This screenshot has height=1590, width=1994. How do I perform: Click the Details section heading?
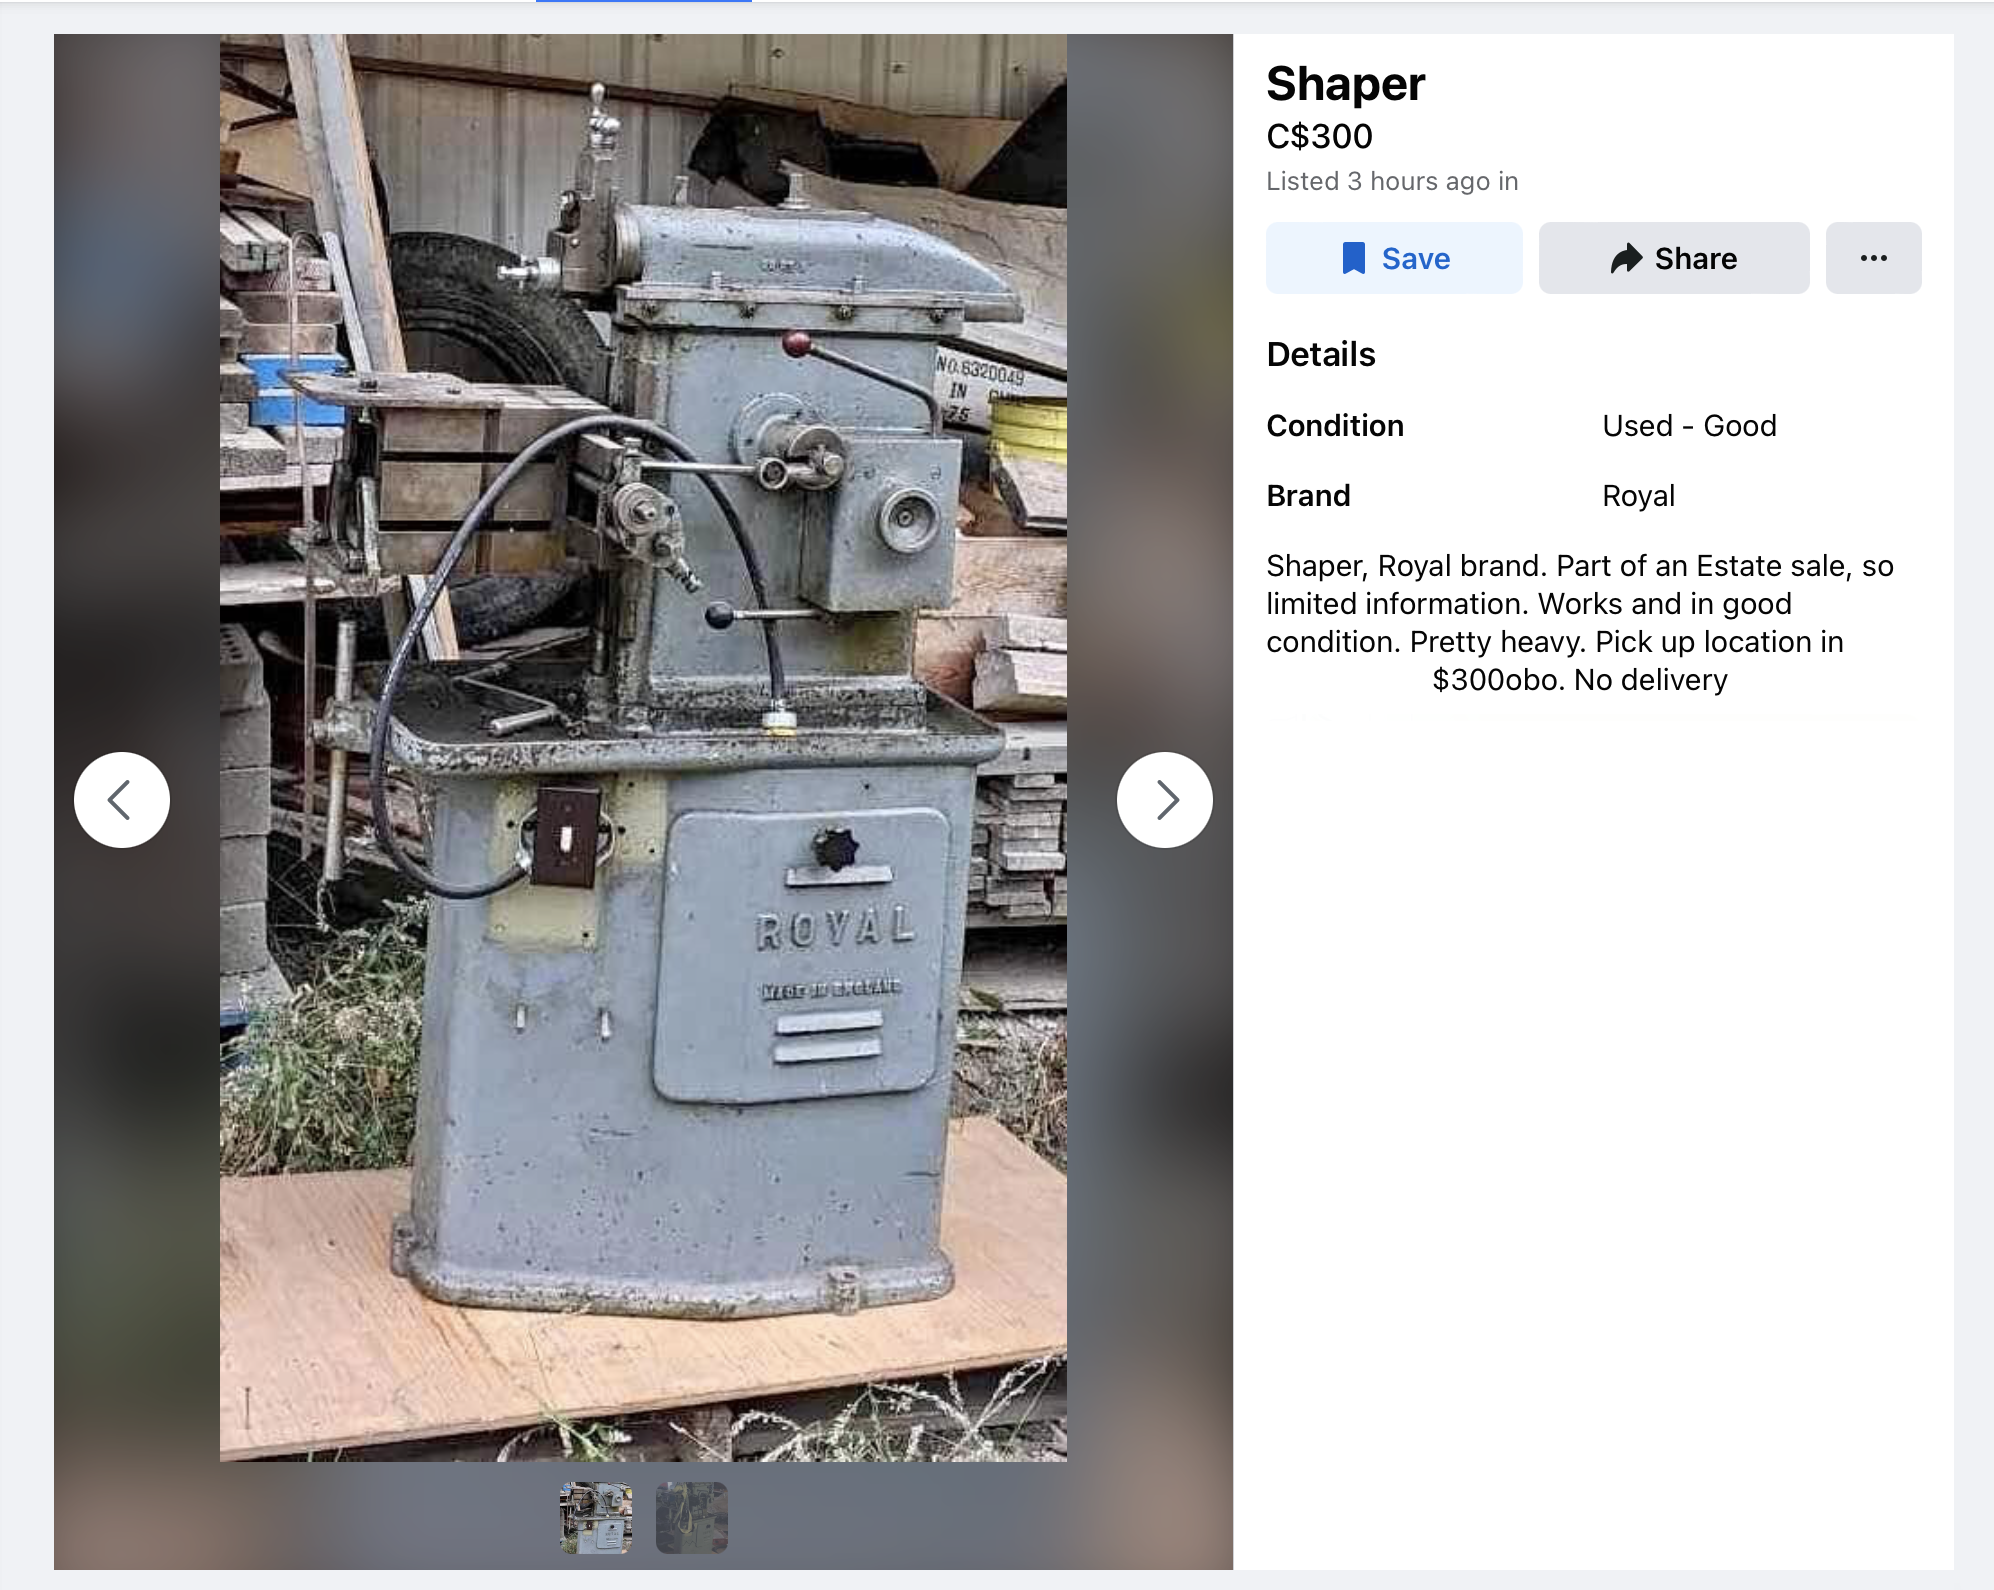pos(1321,354)
